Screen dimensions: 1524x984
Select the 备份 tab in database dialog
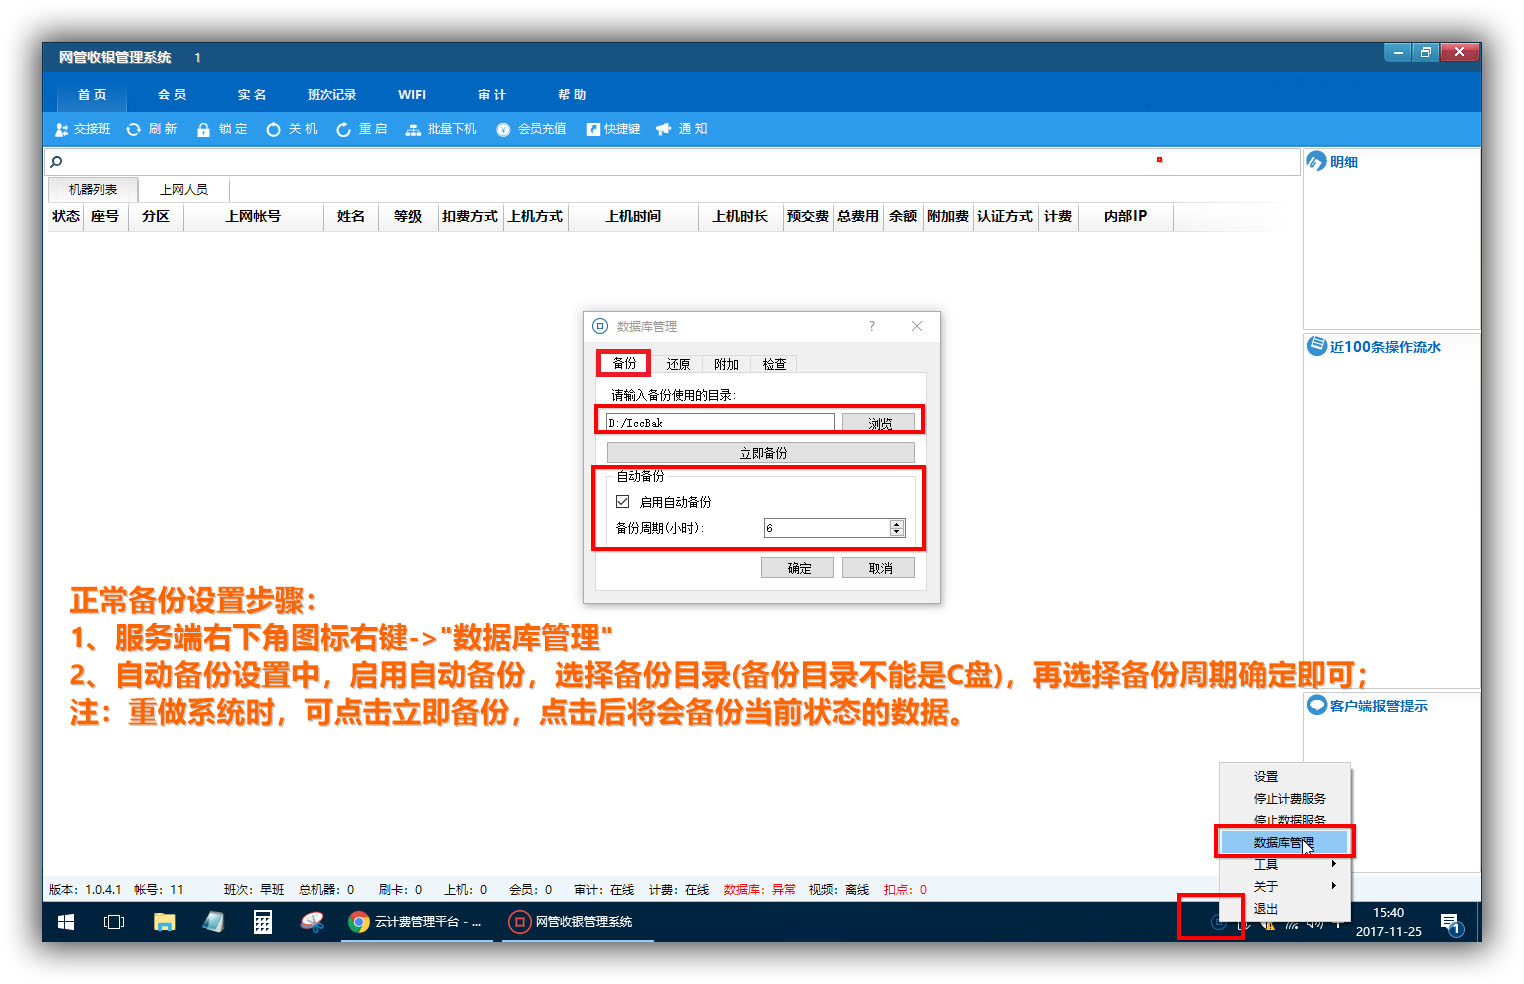[624, 363]
